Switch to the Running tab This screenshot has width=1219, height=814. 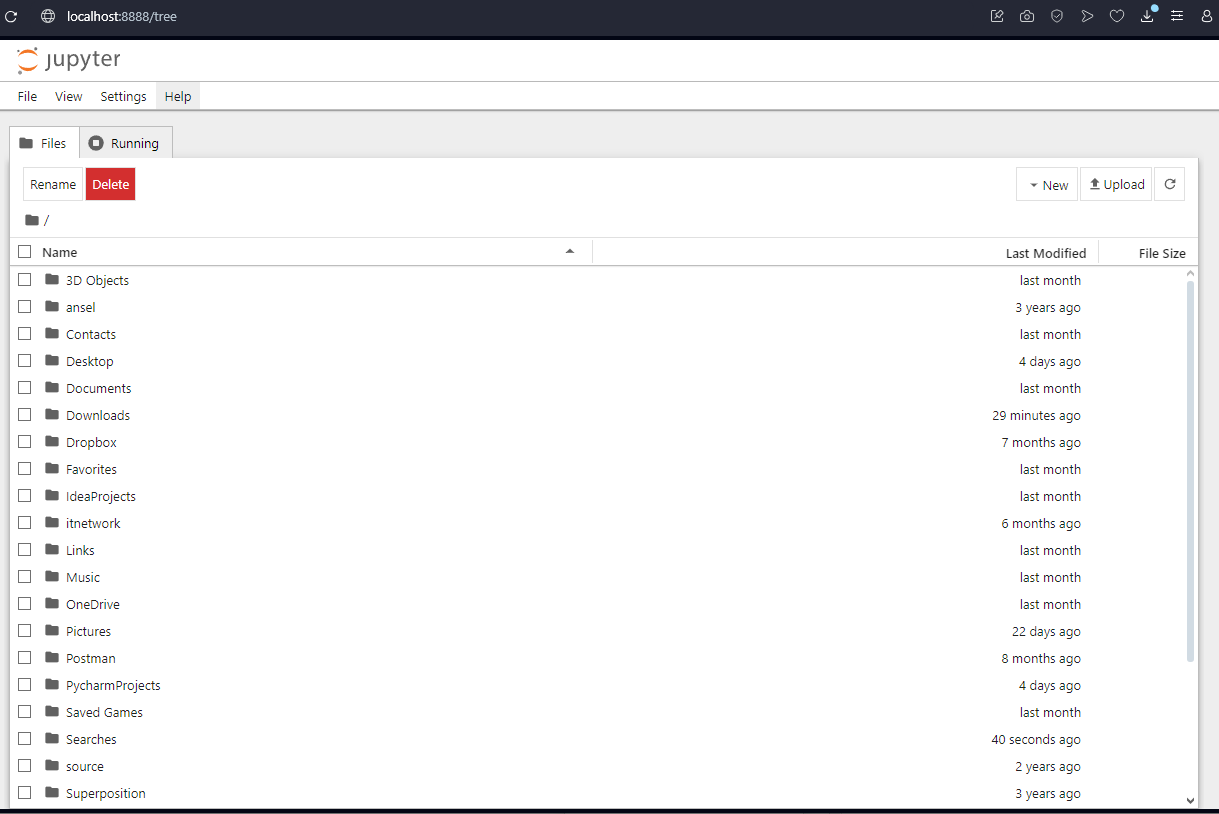125,142
